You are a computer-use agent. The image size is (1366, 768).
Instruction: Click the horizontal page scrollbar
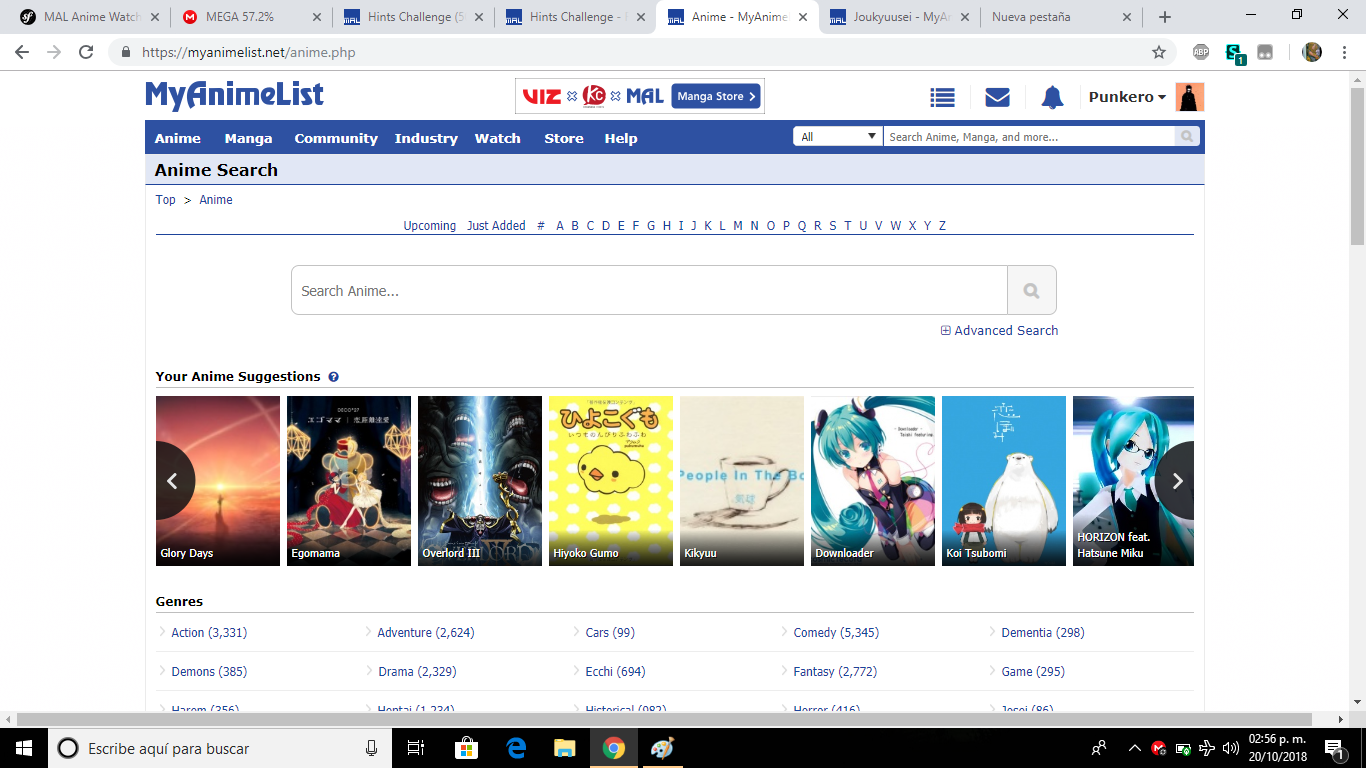(x=665, y=719)
